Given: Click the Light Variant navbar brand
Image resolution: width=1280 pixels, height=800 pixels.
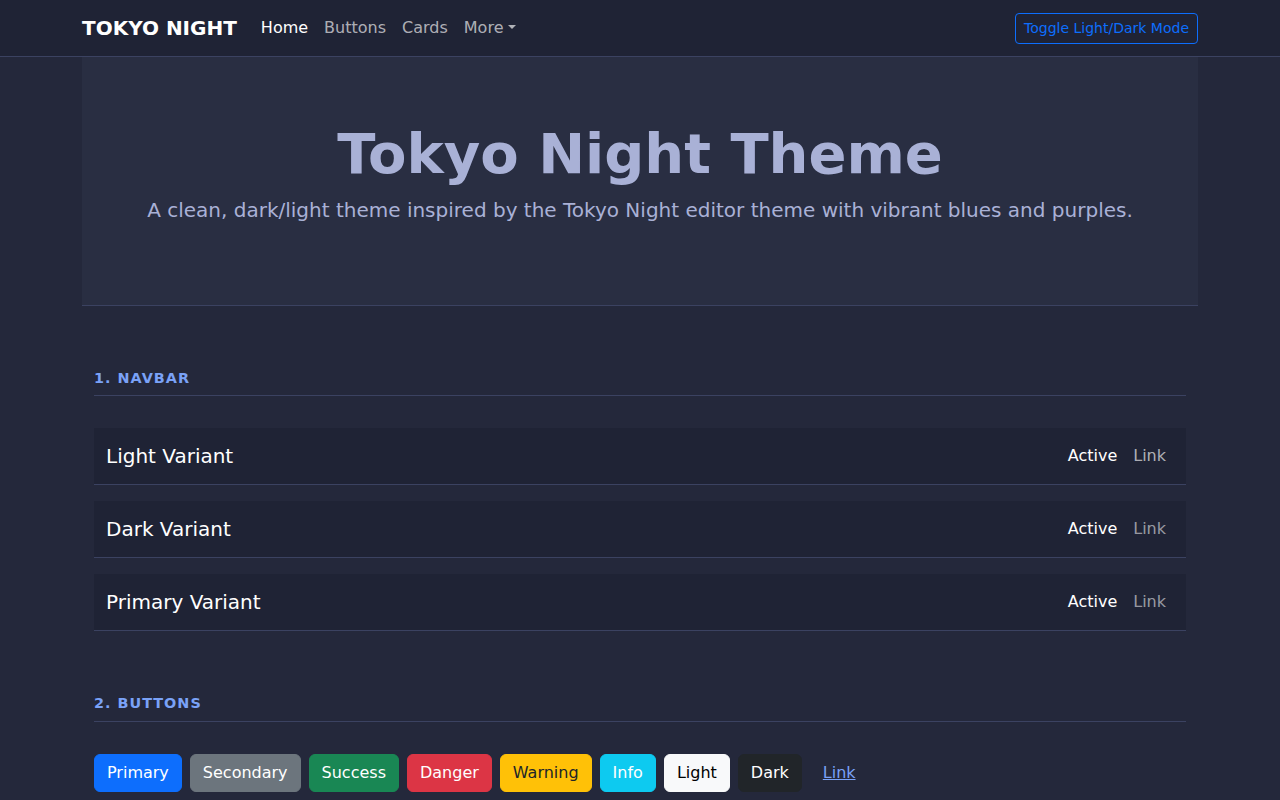Looking at the screenshot, I should click(170, 456).
